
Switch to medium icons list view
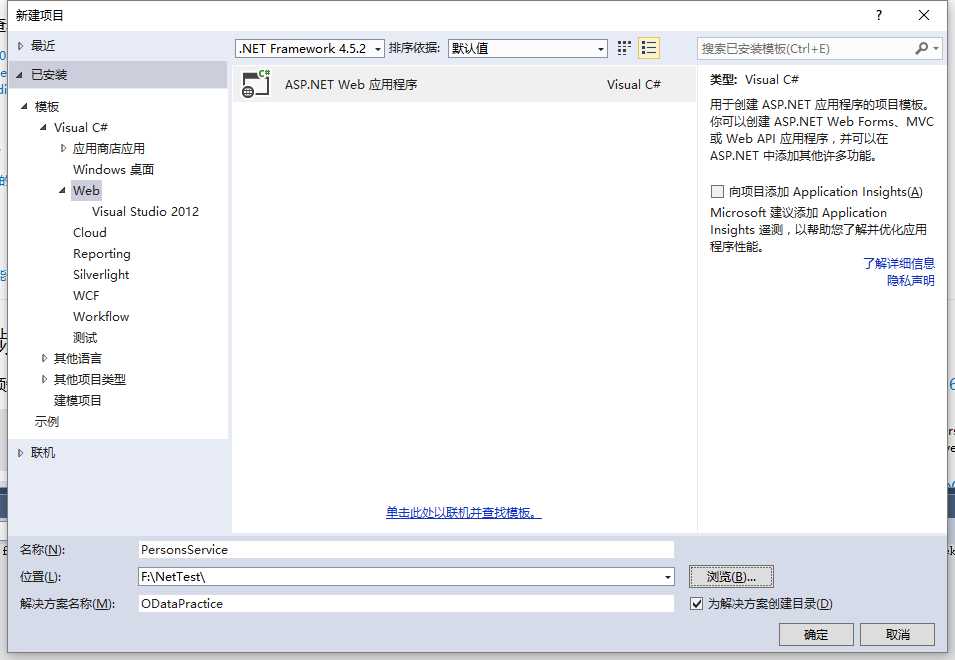coord(649,48)
